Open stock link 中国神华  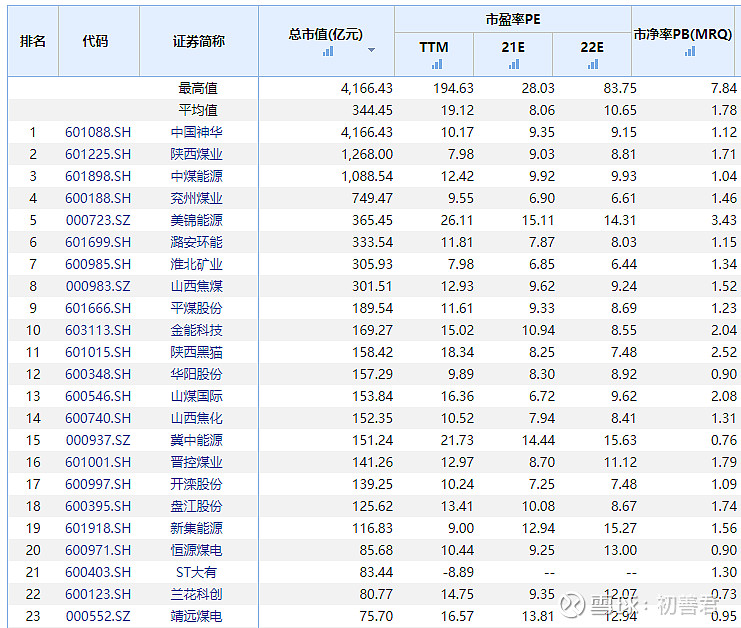[x=197, y=132]
